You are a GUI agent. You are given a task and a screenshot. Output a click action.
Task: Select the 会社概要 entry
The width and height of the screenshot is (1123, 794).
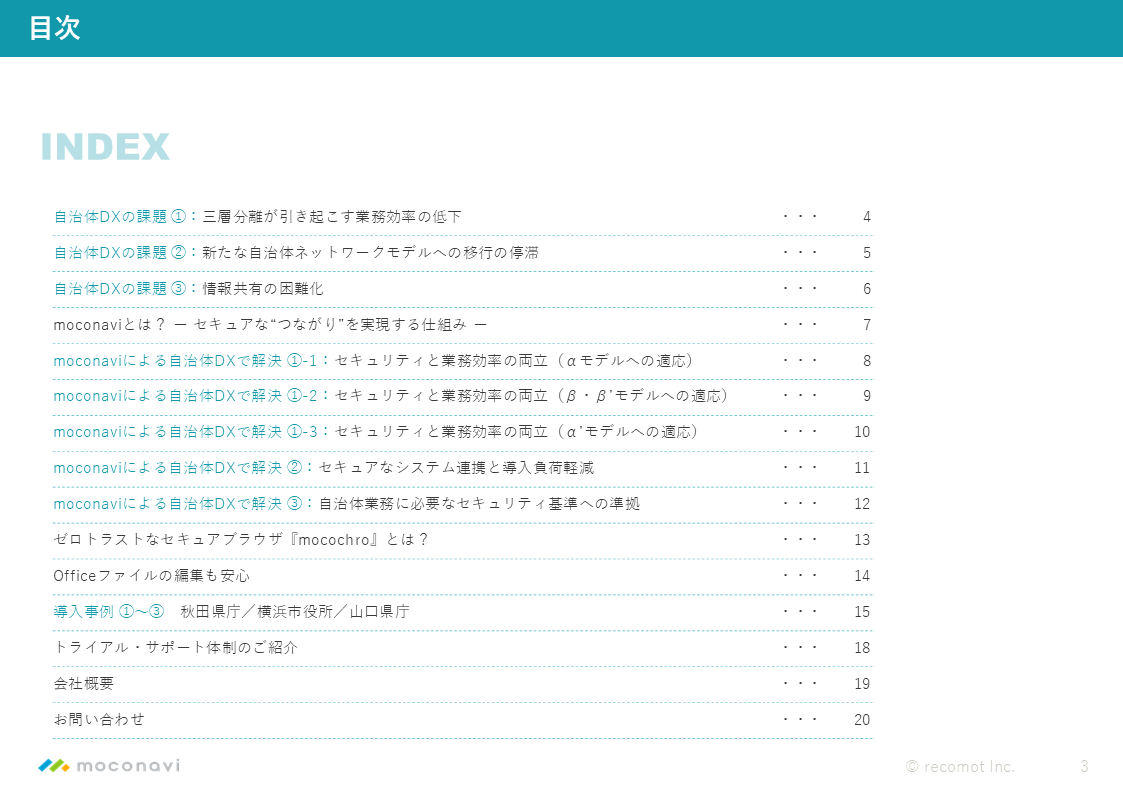coord(84,683)
